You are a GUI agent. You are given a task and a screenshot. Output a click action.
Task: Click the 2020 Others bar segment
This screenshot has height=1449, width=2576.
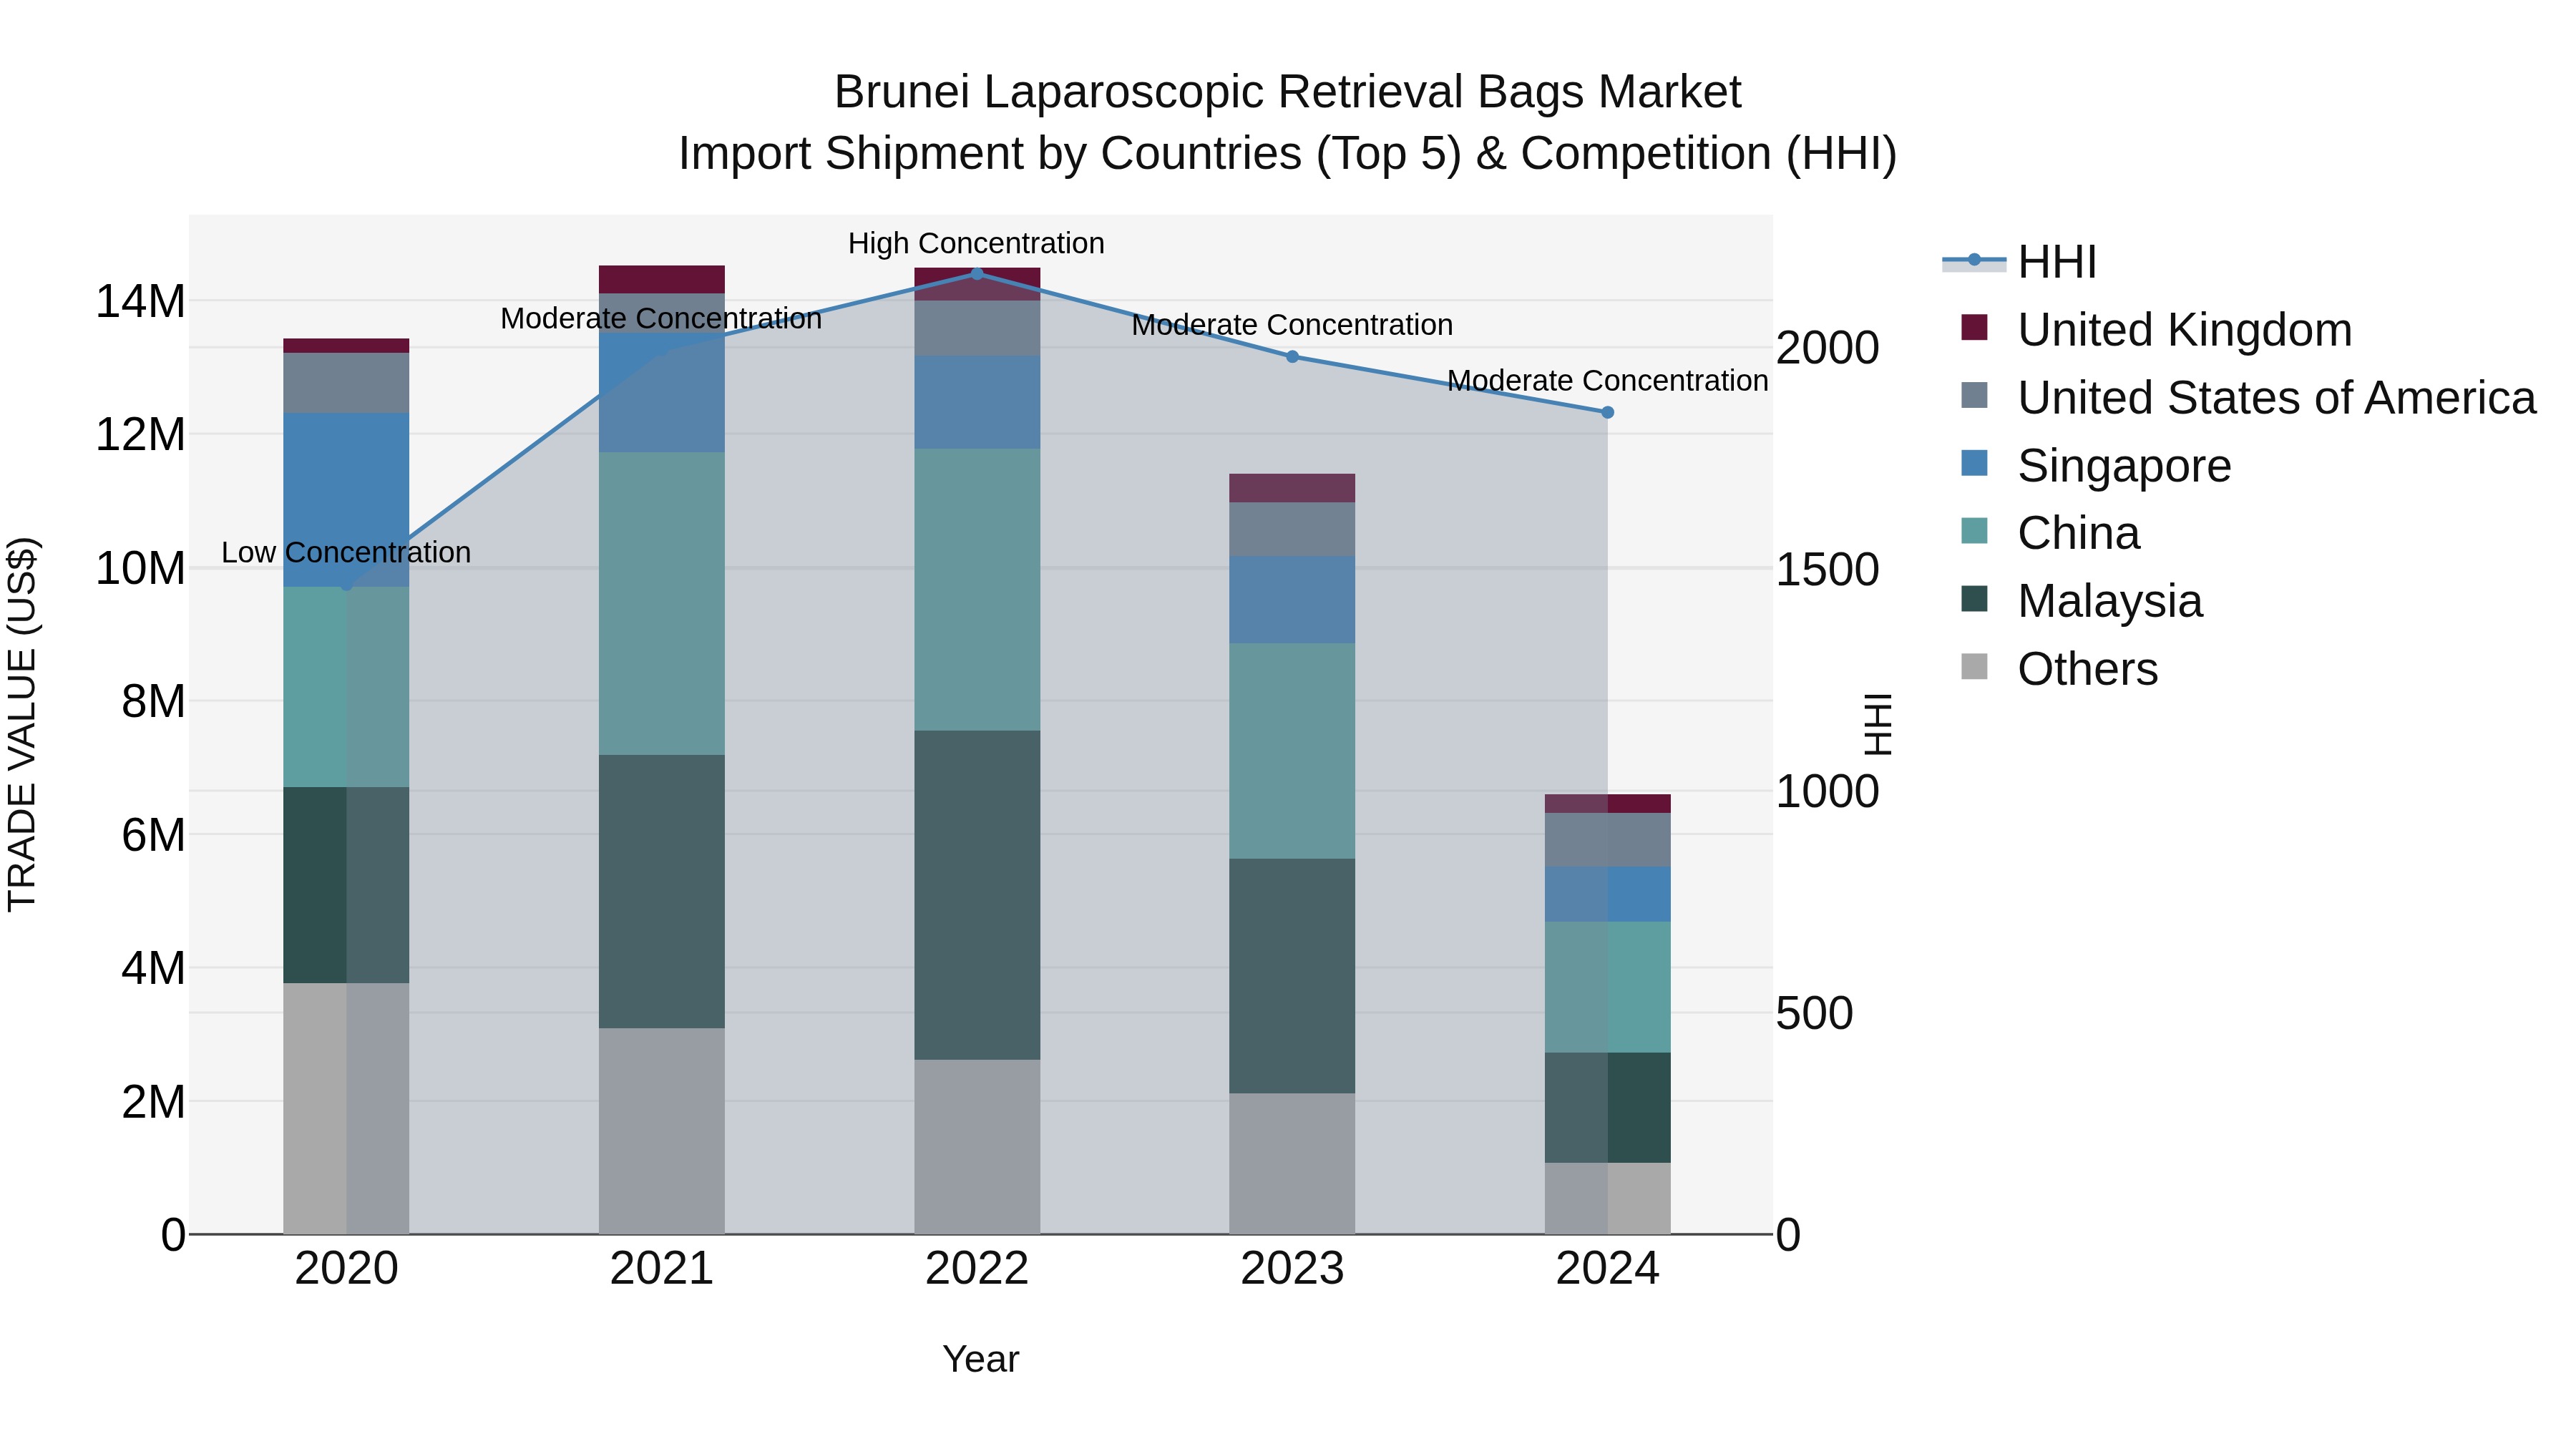point(347,1109)
